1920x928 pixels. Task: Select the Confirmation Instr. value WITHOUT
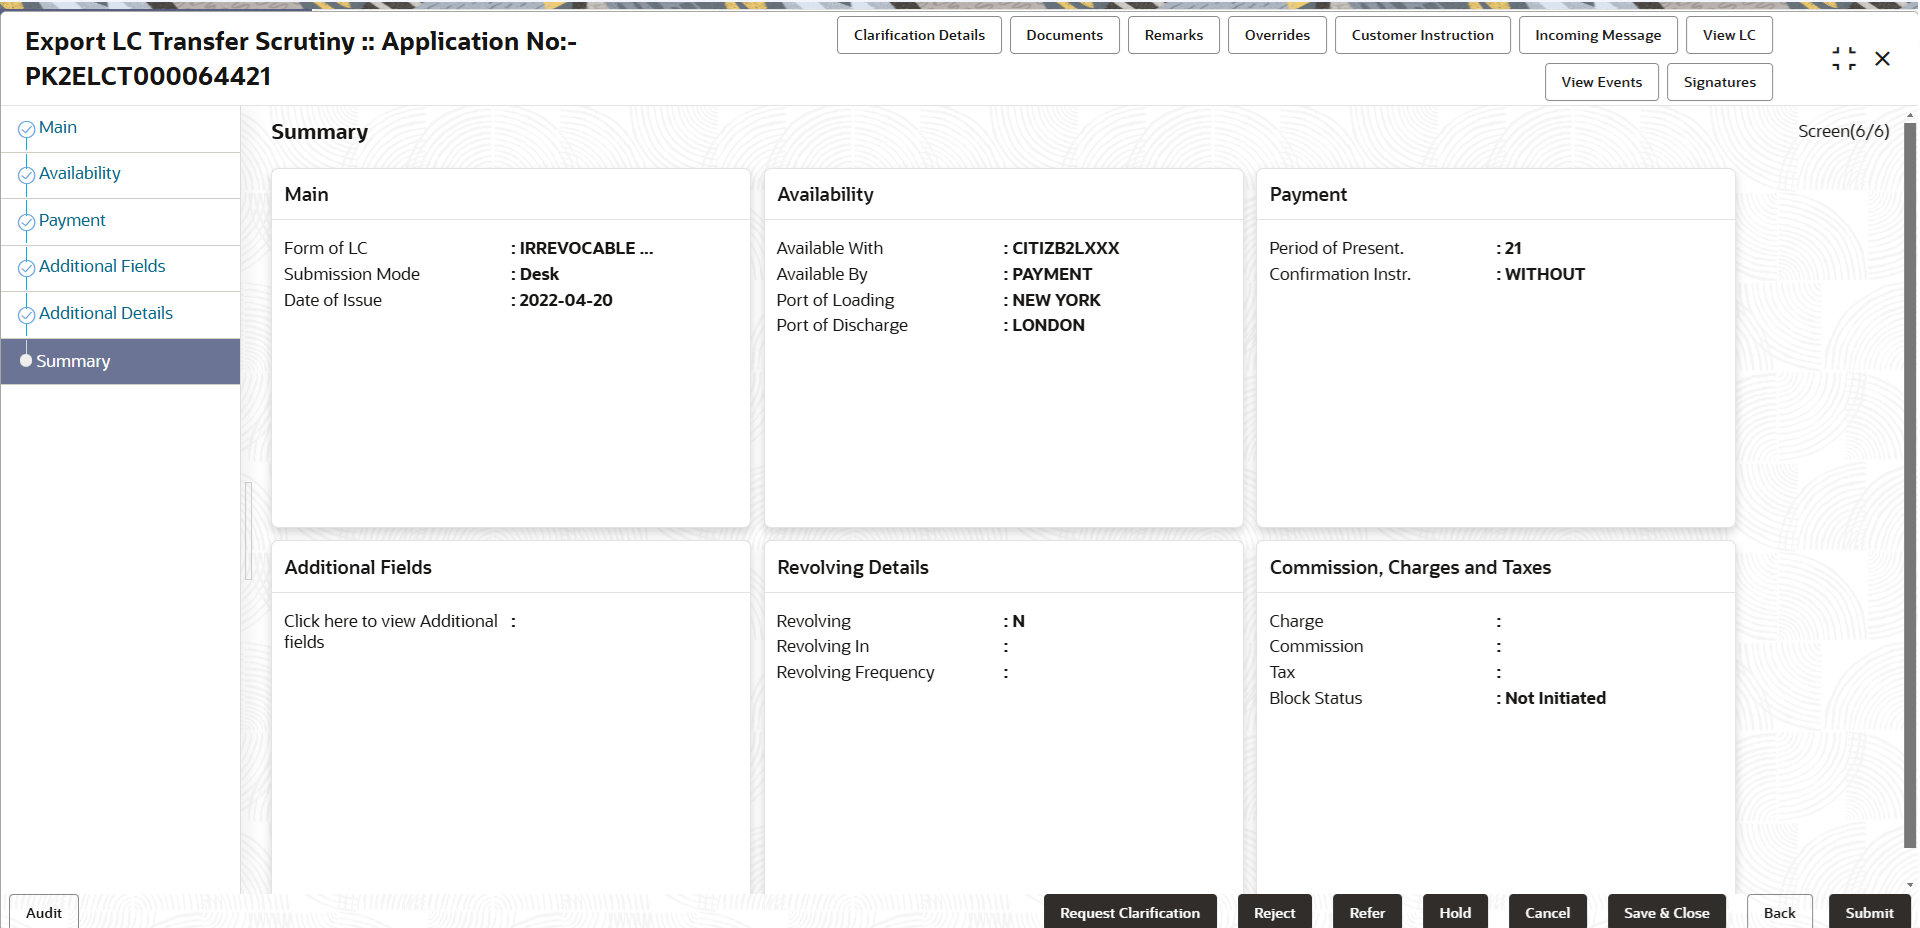1545,274
